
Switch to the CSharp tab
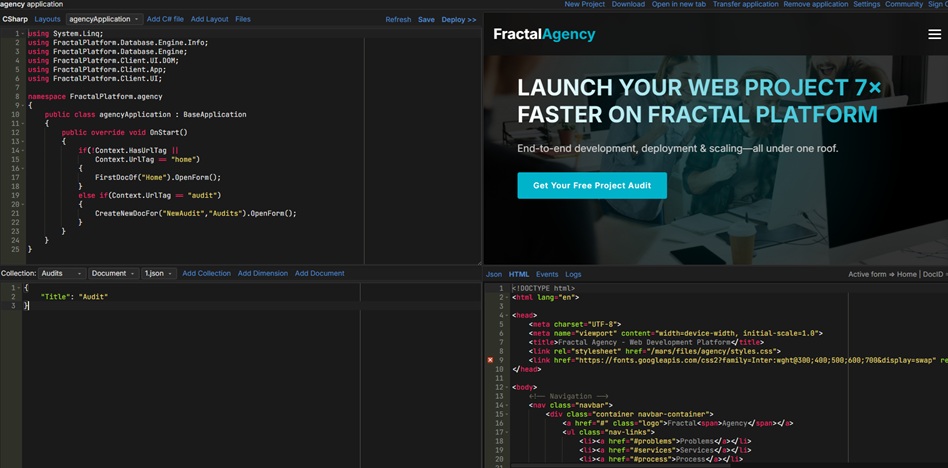pos(15,19)
